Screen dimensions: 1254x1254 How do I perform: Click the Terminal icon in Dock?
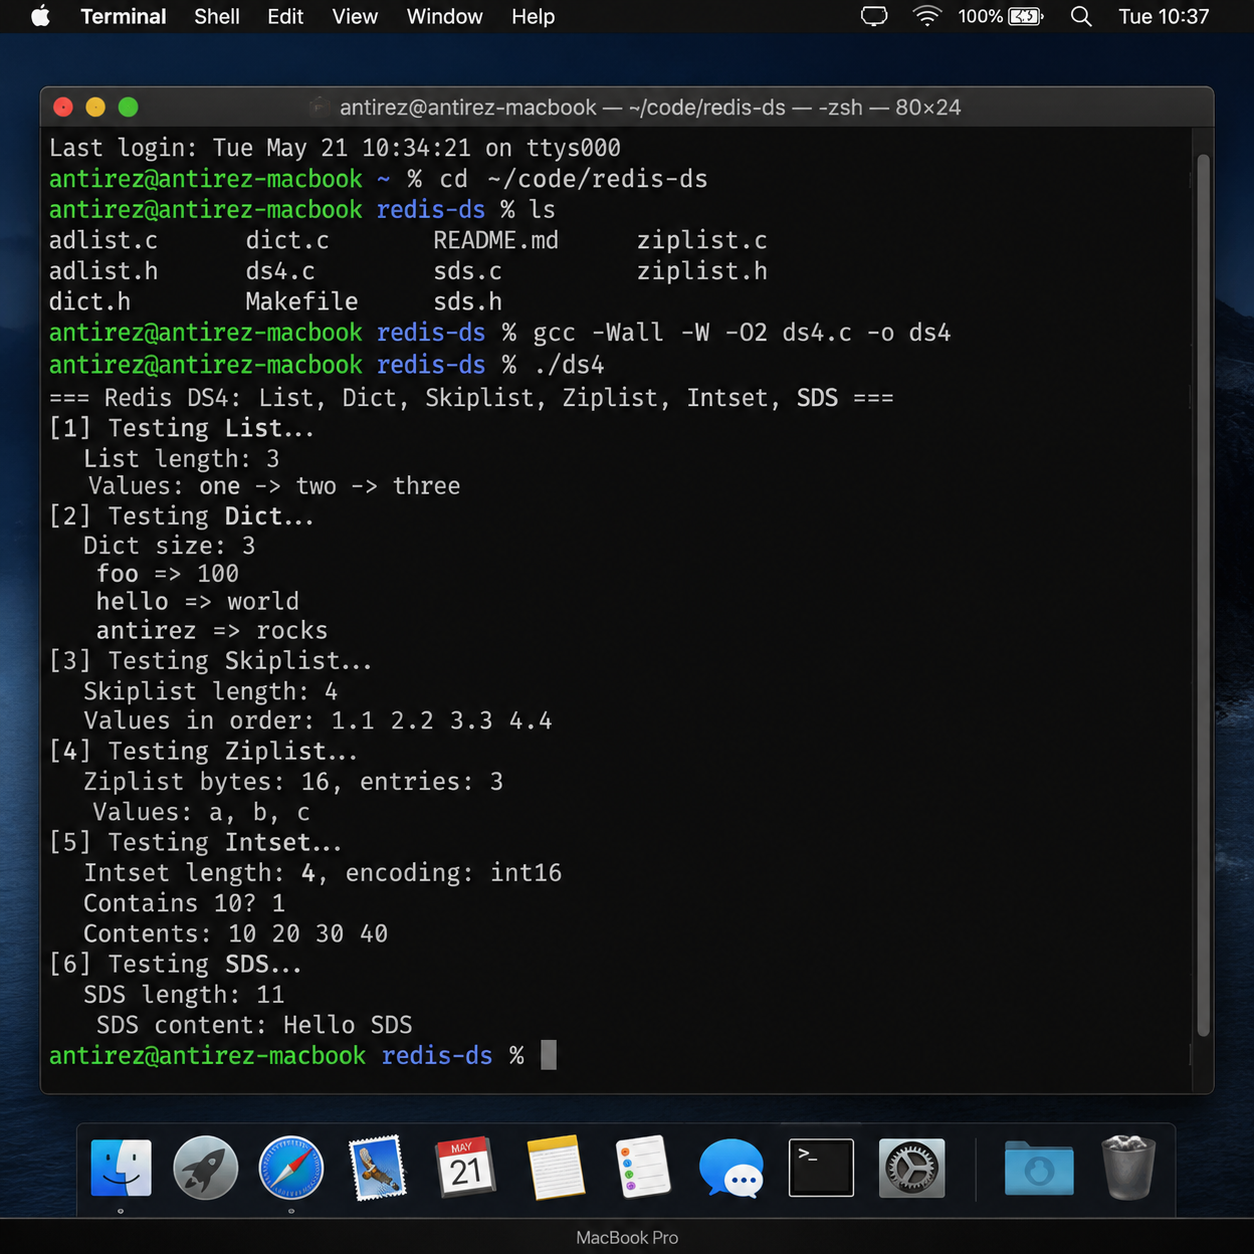tap(821, 1167)
